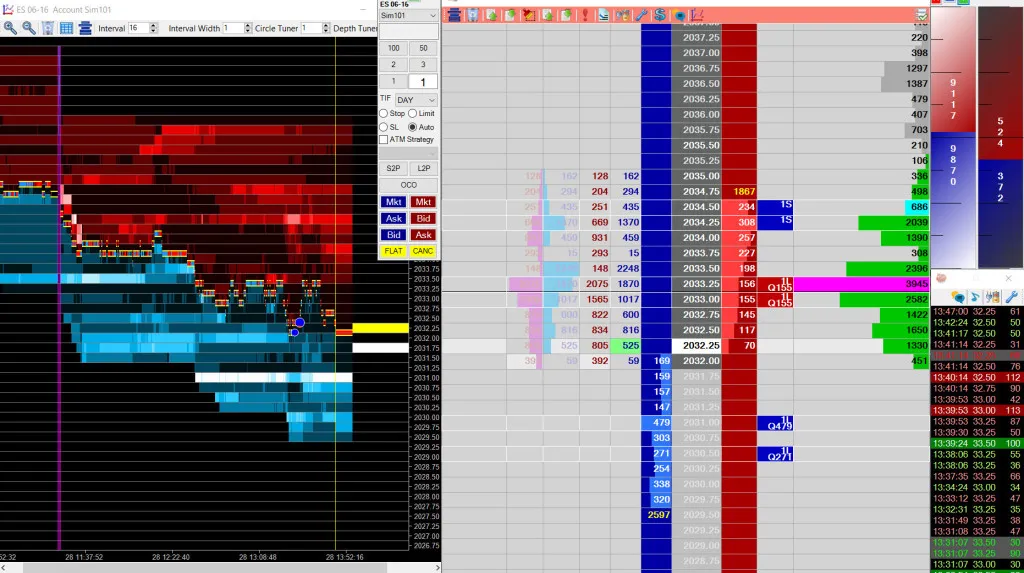Select the Stop order type radio
This screenshot has height=573, width=1024.
coord(383,114)
